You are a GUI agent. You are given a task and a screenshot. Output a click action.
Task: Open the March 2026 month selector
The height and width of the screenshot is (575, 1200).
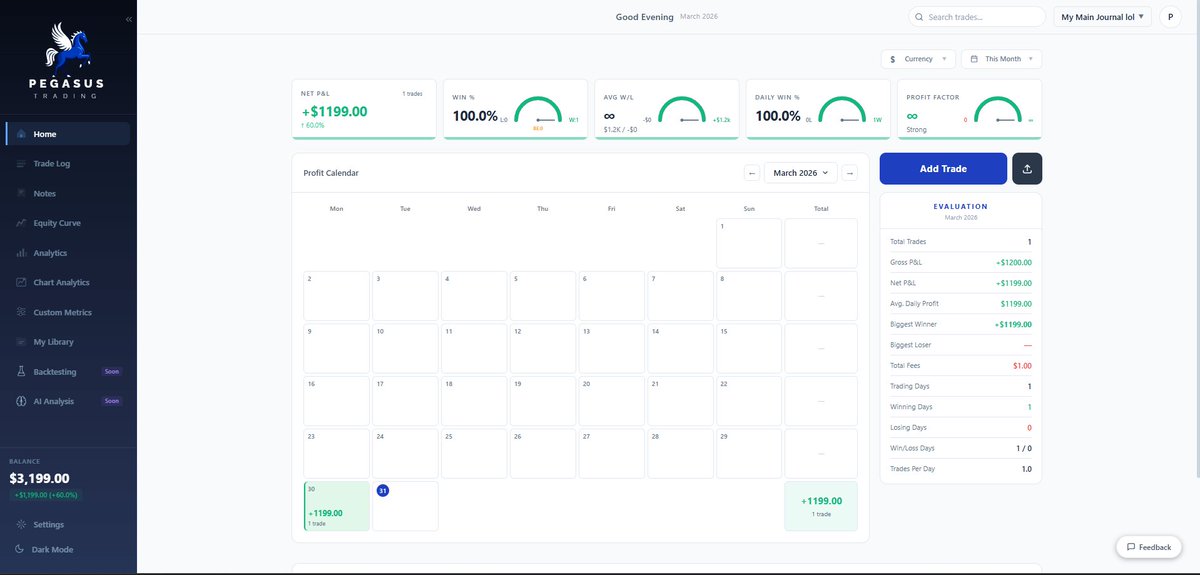click(800, 173)
